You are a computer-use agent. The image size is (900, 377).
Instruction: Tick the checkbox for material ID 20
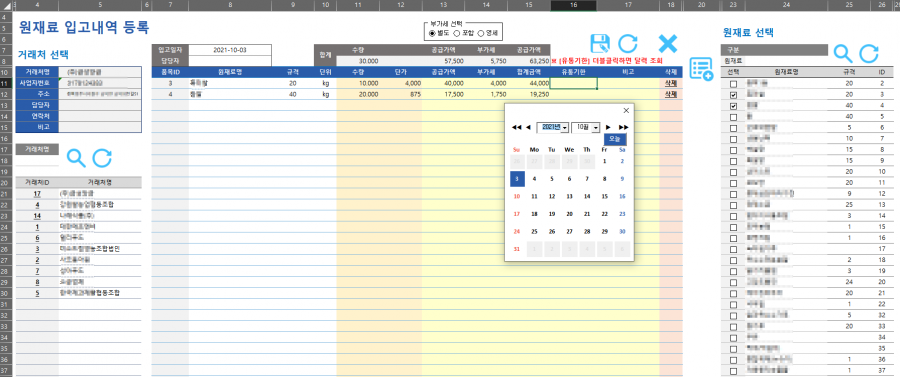(x=733, y=282)
